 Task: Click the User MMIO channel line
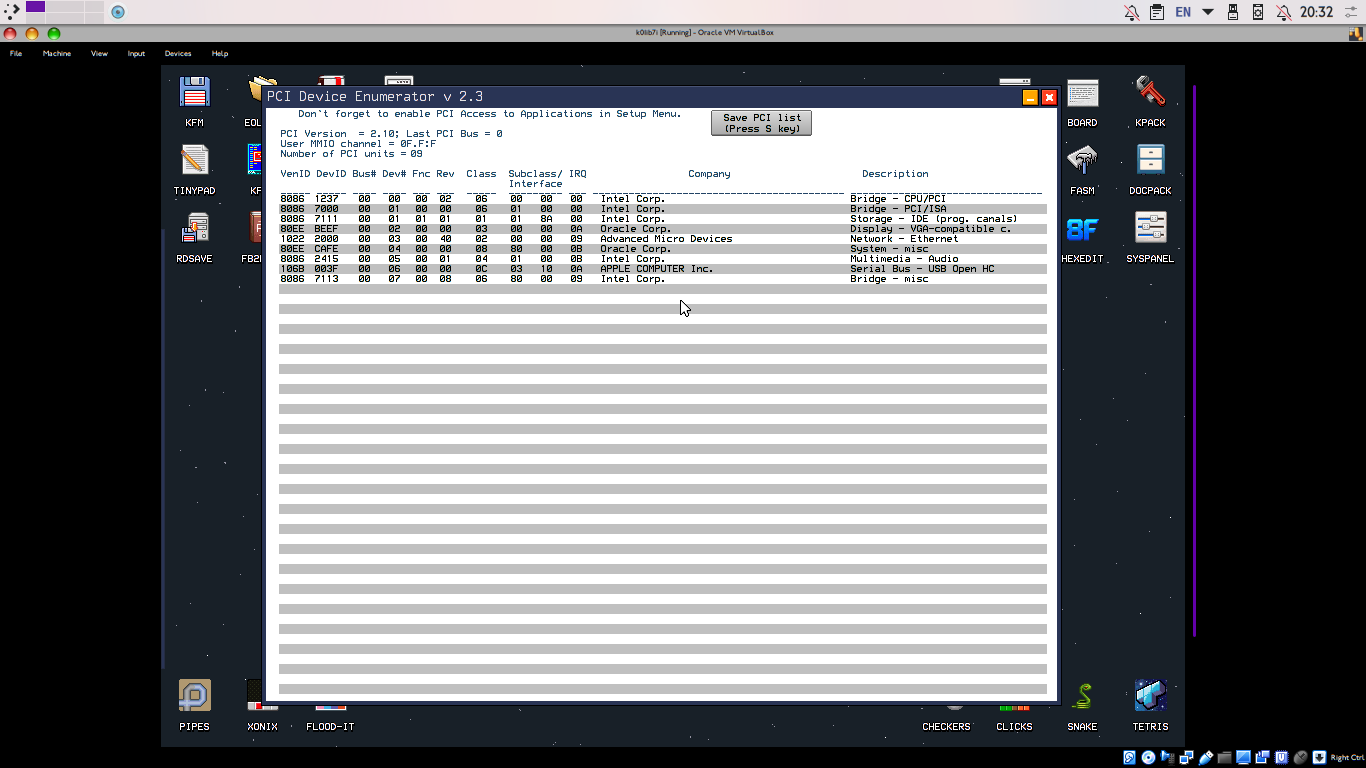click(358, 144)
